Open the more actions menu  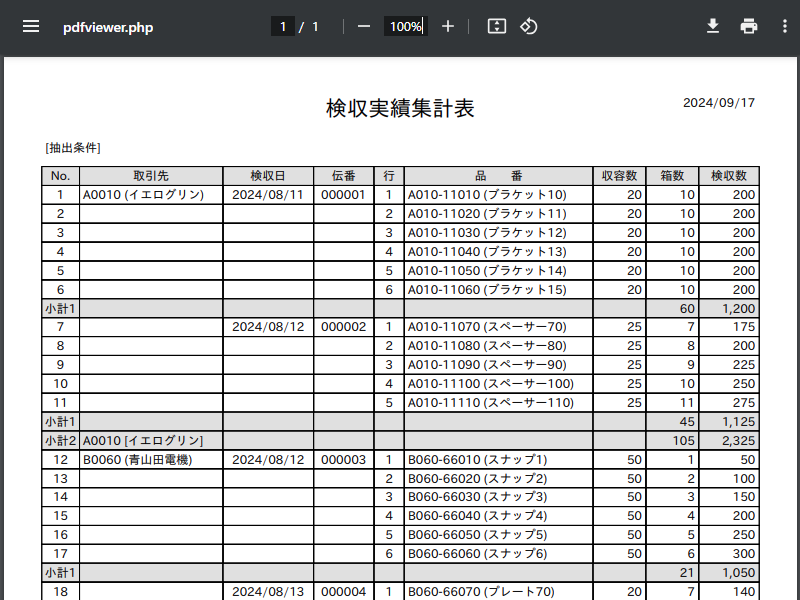click(x=785, y=27)
